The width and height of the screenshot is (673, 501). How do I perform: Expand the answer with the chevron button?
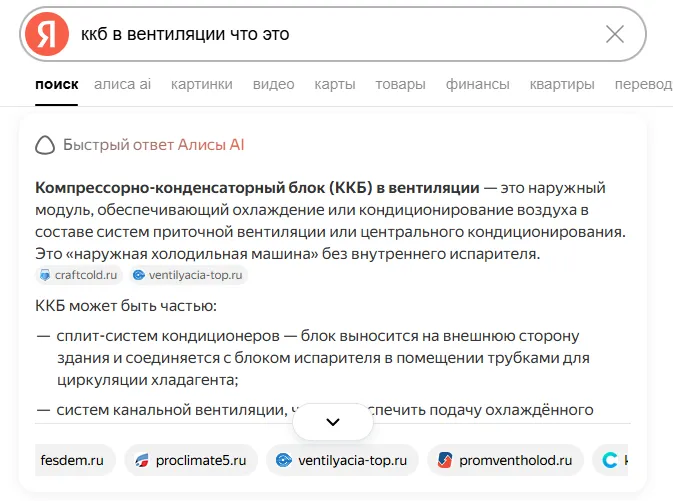pos(333,422)
